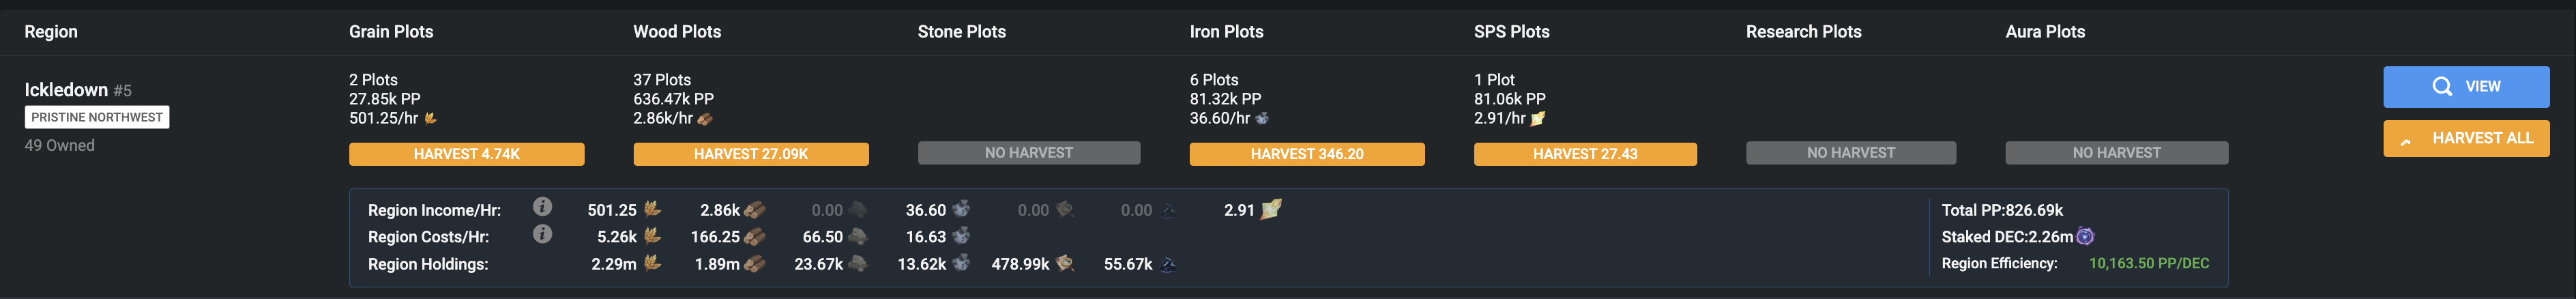
Task: Harvest 346.20 iron
Action: [1307, 154]
